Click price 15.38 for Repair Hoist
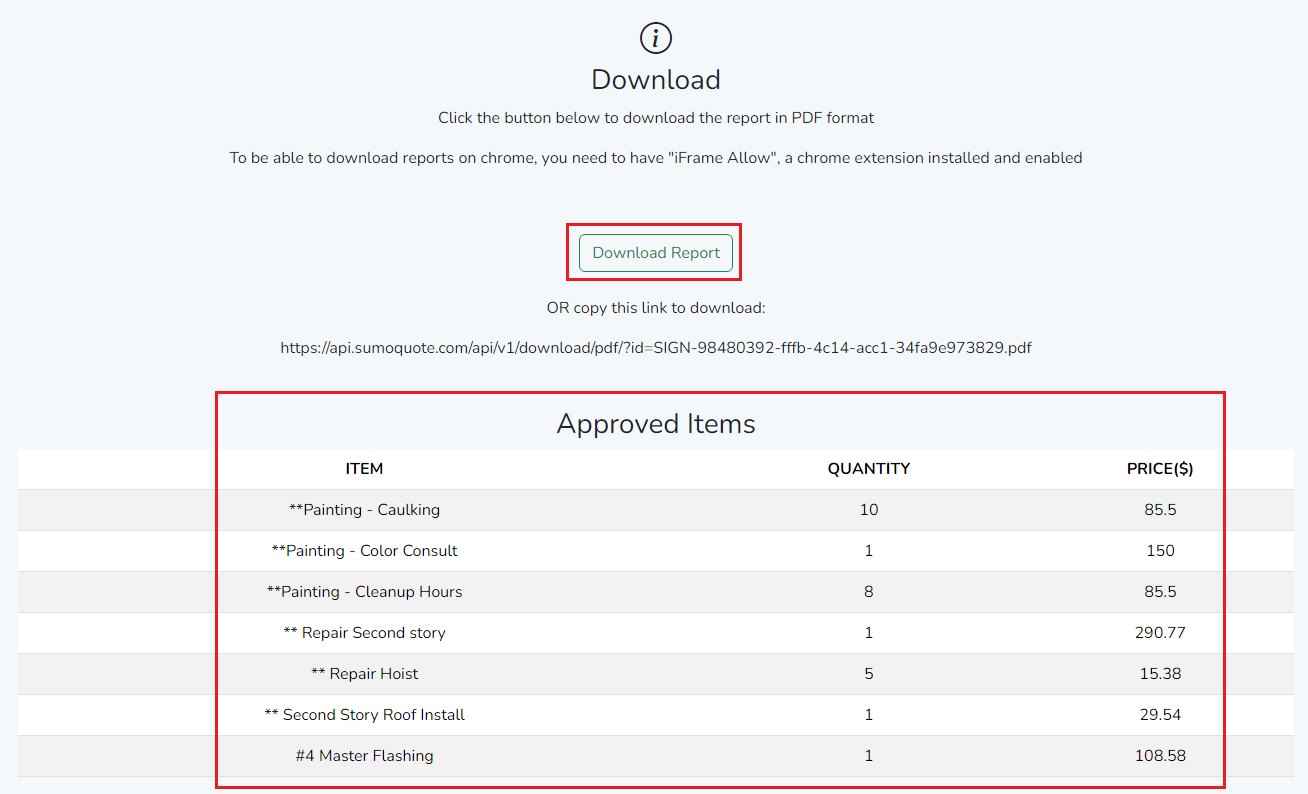This screenshot has width=1308, height=794. coord(1160,674)
